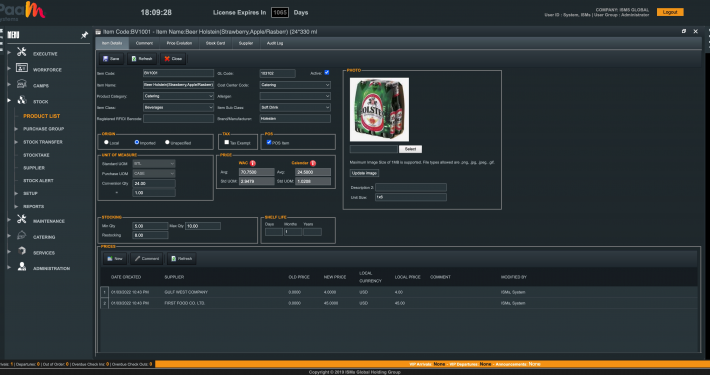Switch to the Comment tab

(144, 43)
